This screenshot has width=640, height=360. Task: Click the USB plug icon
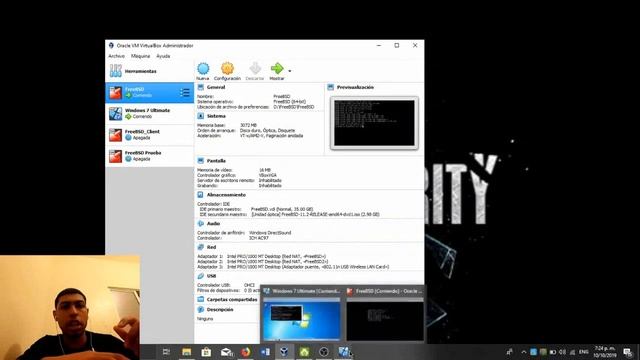click(200, 276)
